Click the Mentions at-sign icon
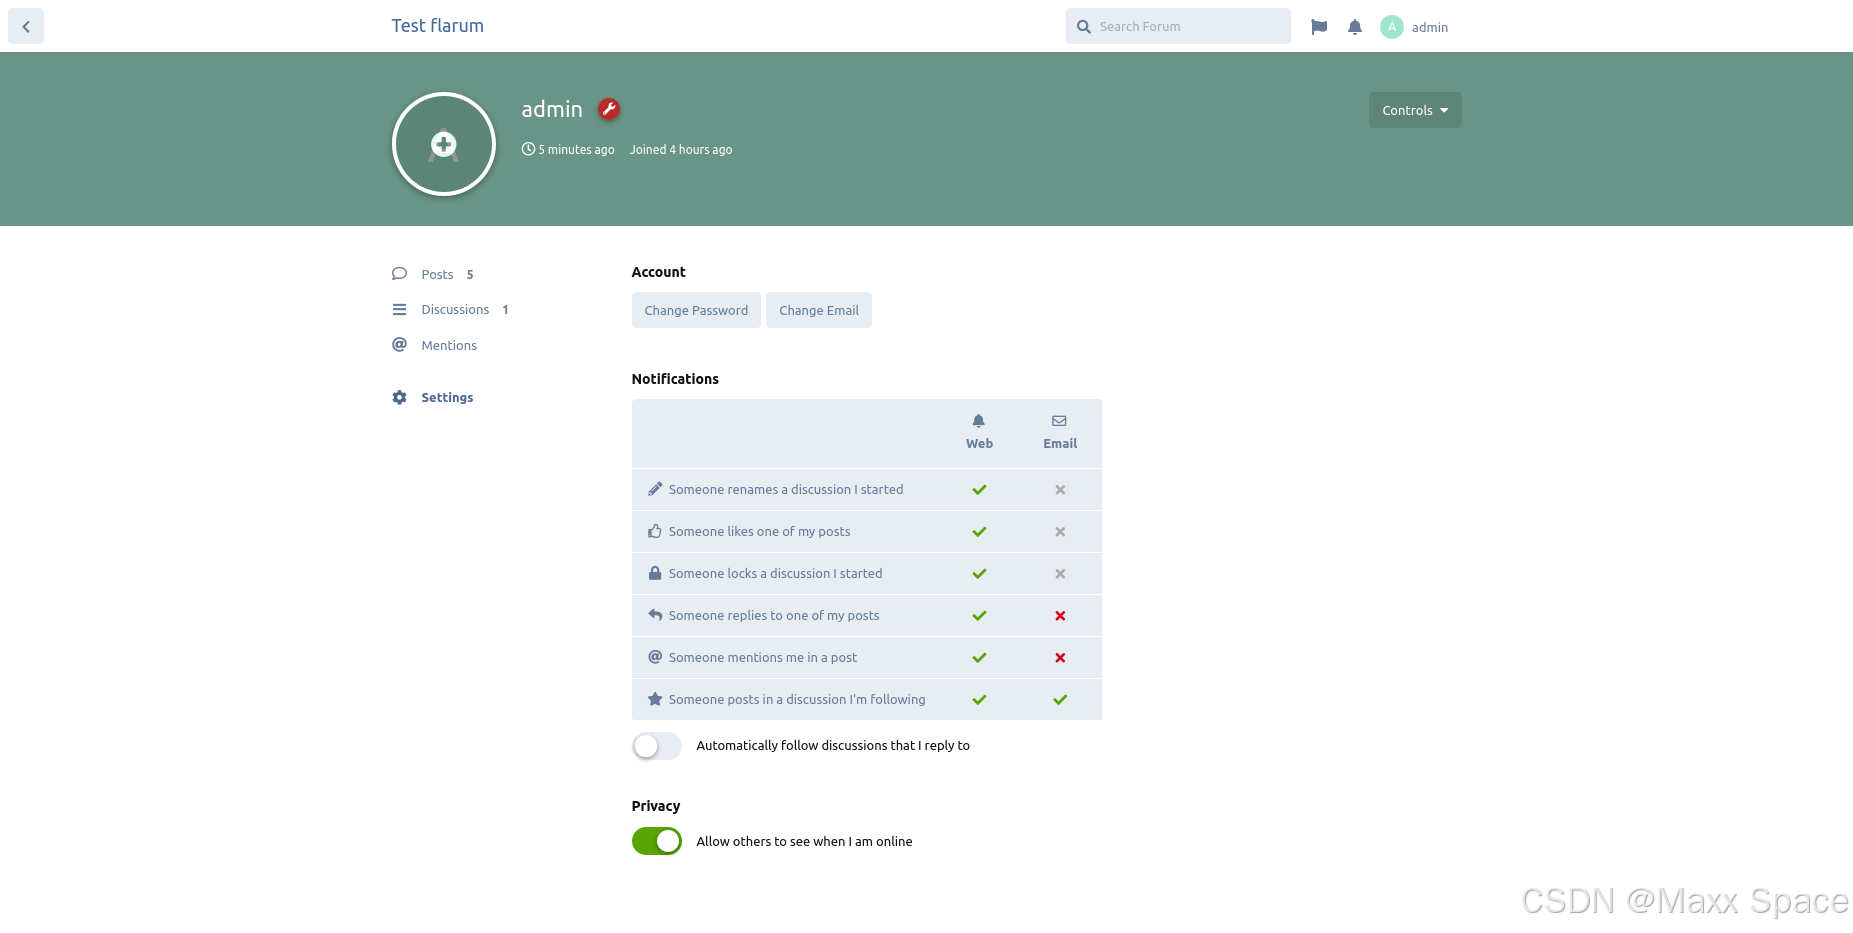 click(400, 345)
